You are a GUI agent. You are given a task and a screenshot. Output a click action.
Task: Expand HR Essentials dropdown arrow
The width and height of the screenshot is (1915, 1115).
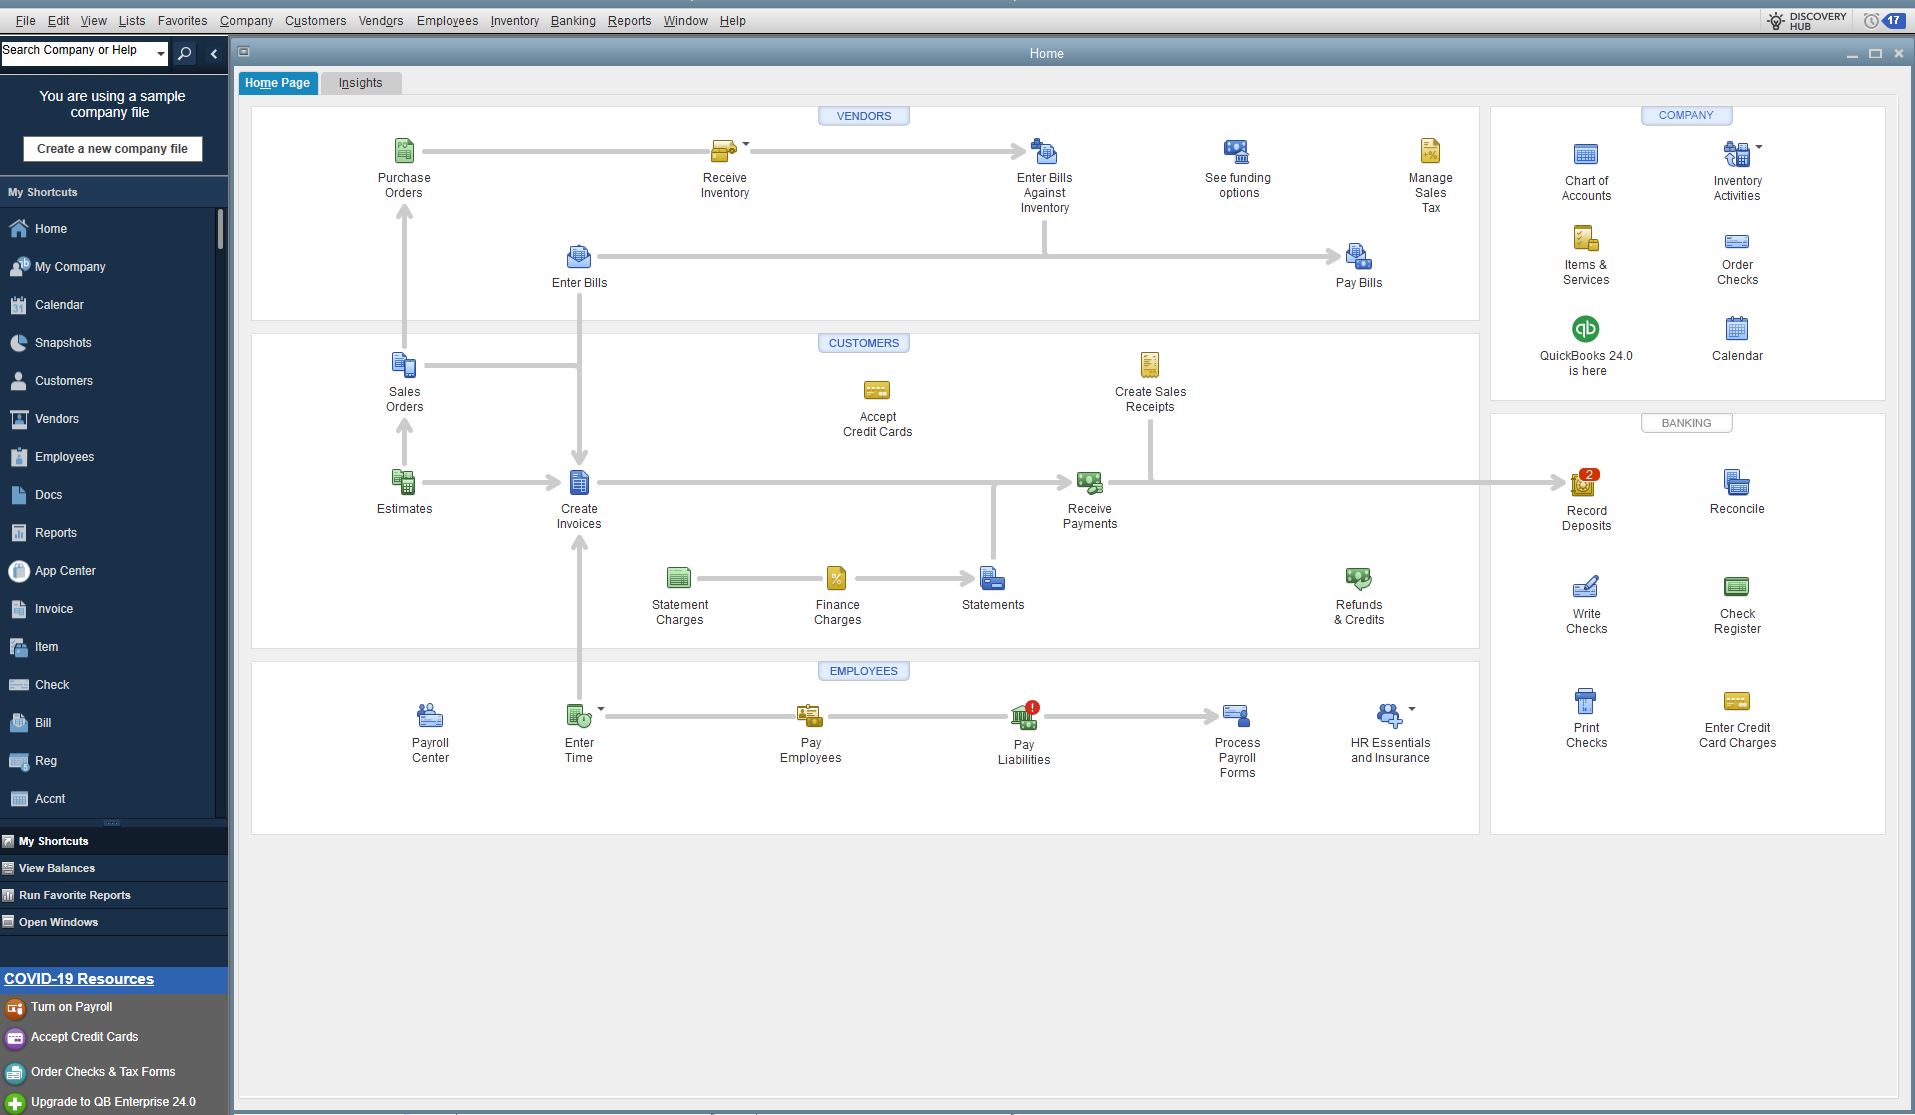(x=1412, y=709)
